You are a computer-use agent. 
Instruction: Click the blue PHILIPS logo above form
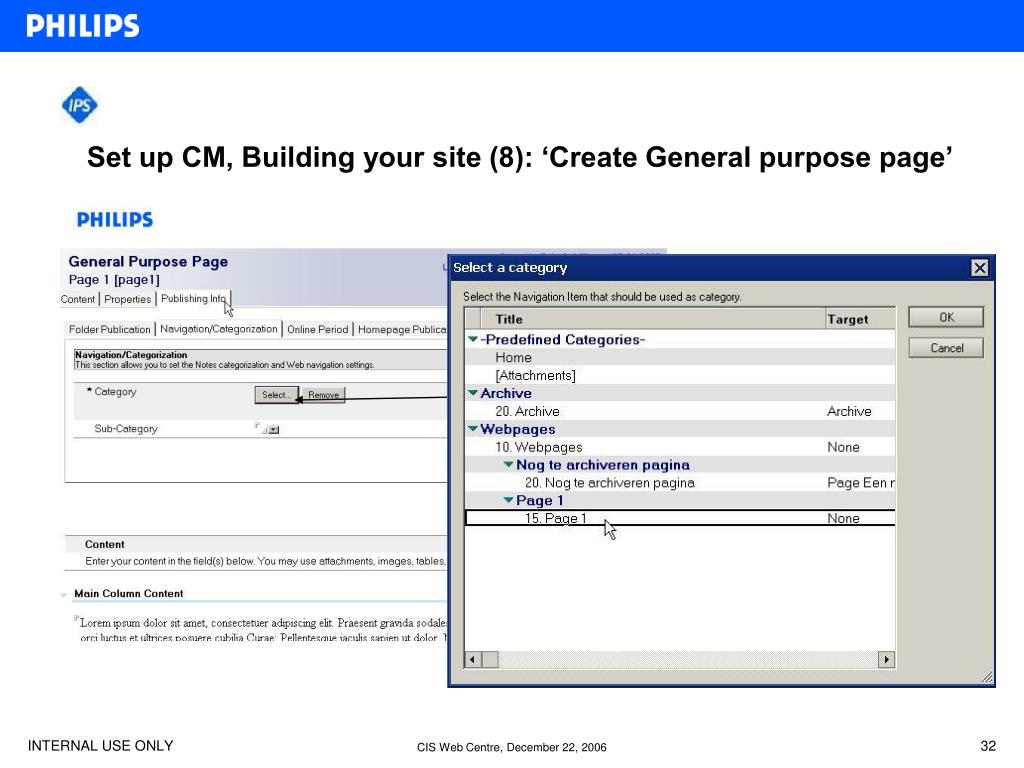pos(115,219)
